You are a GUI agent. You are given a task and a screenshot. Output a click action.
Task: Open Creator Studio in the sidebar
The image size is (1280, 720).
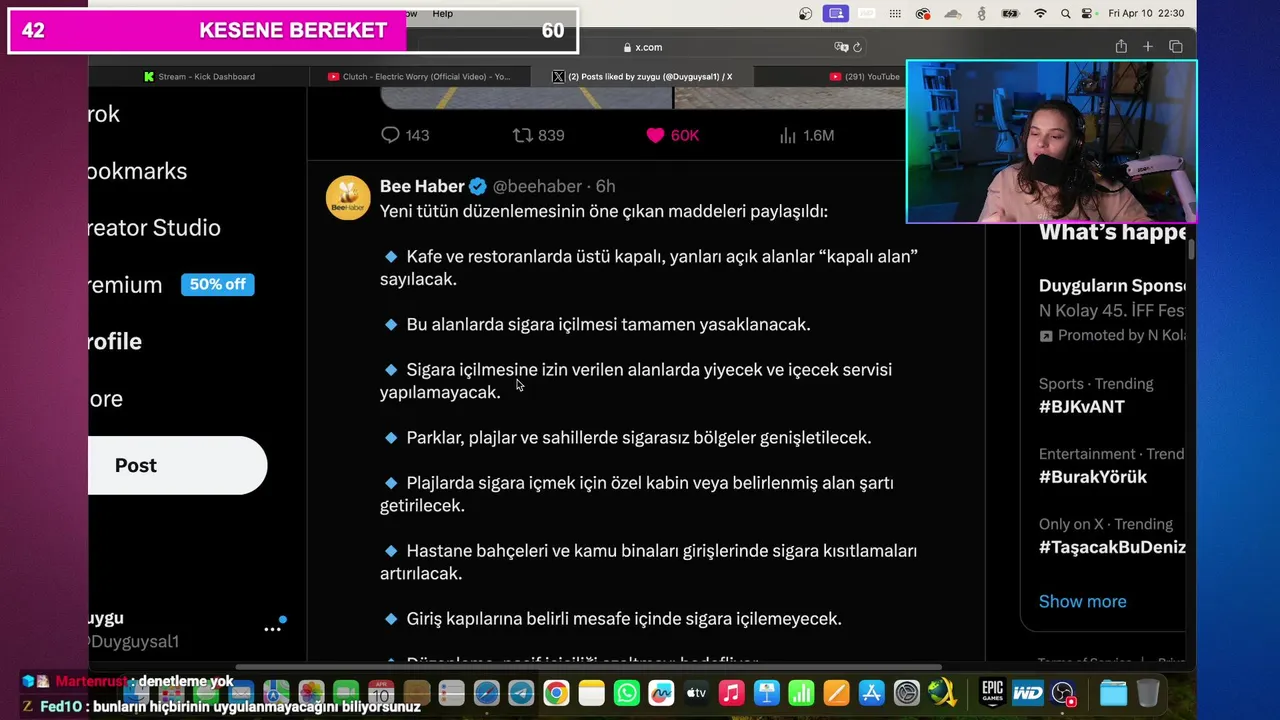tap(154, 228)
